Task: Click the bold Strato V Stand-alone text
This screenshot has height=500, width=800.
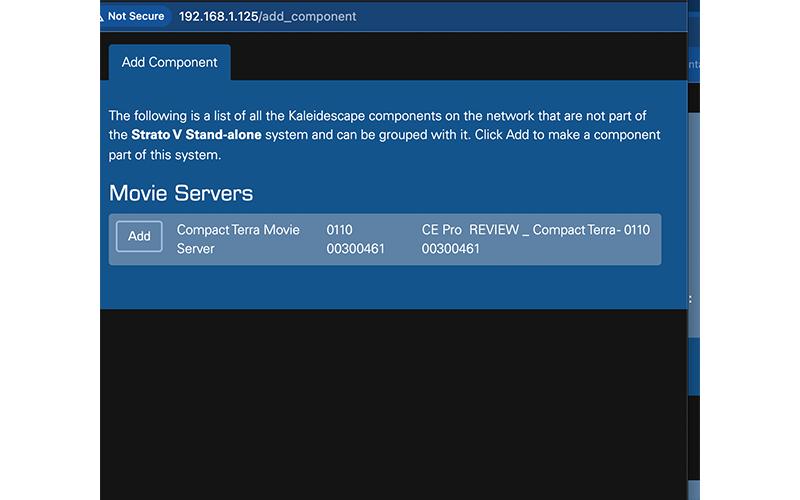Action: (x=189, y=134)
